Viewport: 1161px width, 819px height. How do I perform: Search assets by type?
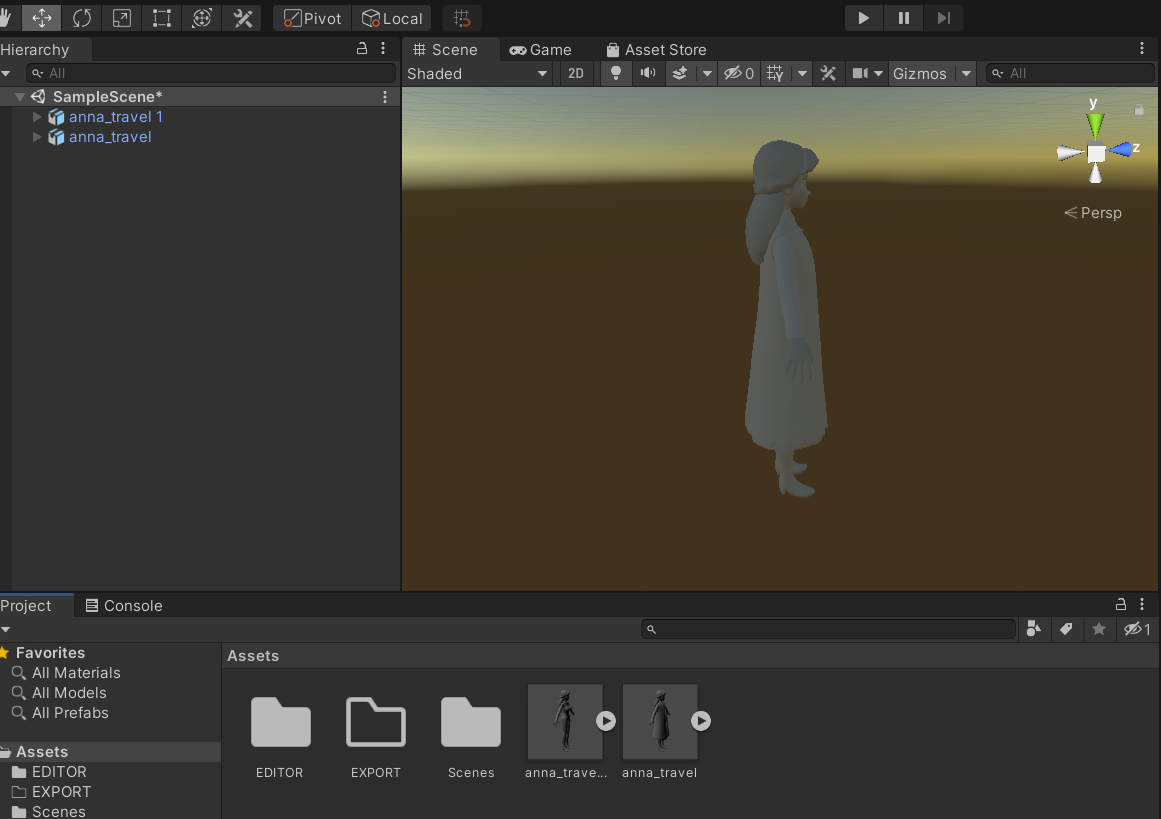pyautogui.click(x=1034, y=629)
